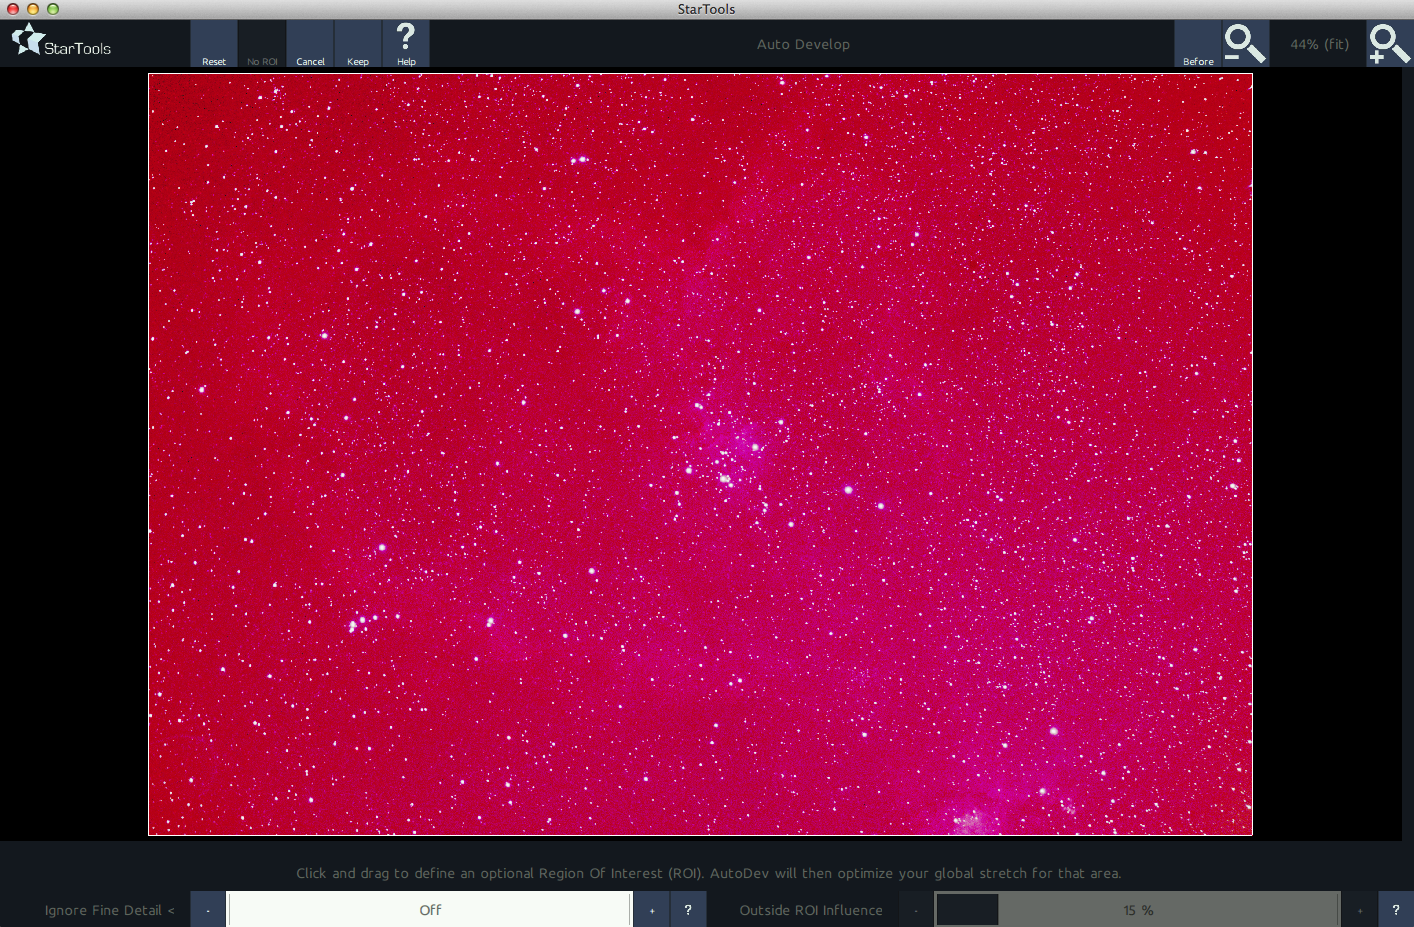Zoom out with the magnifier-minus icon
The height and width of the screenshot is (927, 1414).
1244,43
